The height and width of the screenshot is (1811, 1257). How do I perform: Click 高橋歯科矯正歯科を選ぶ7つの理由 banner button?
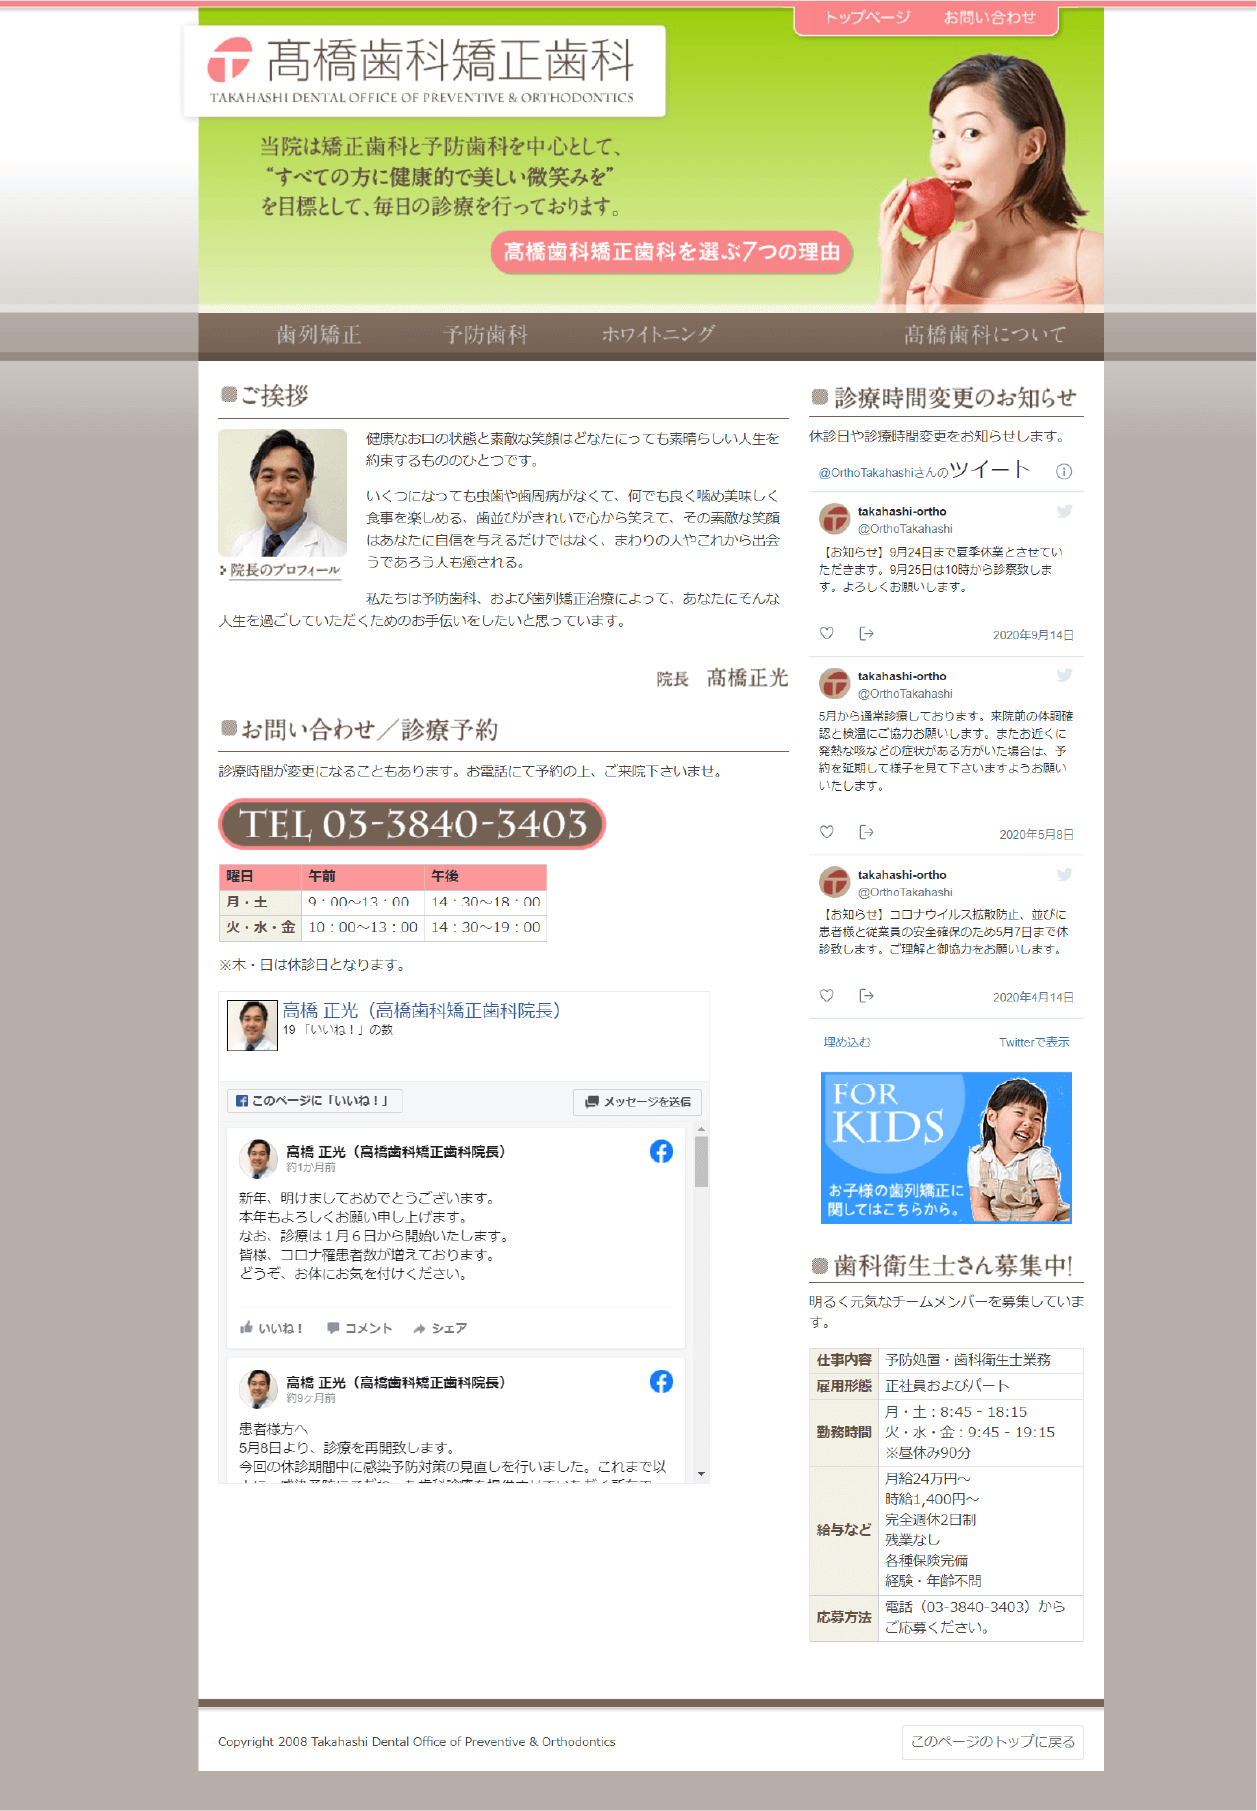click(x=671, y=252)
